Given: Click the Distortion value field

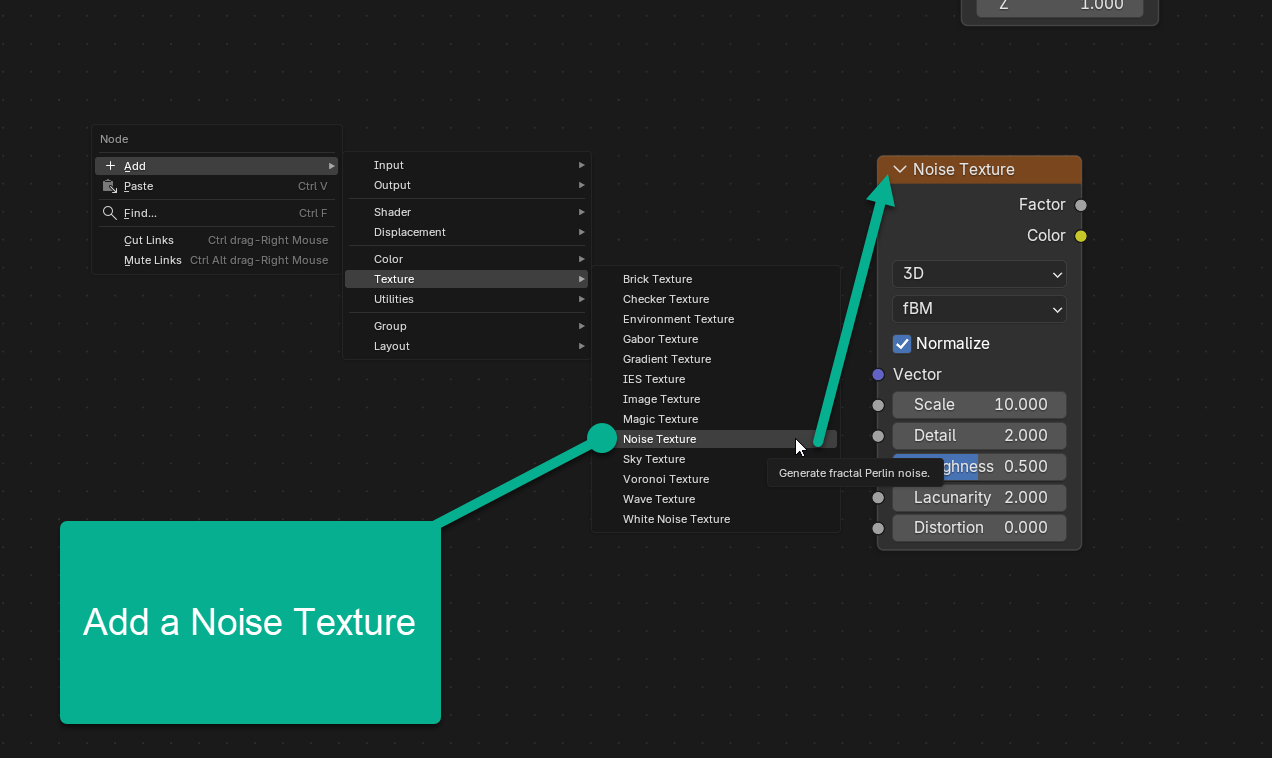Looking at the screenshot, I should 979,528.
